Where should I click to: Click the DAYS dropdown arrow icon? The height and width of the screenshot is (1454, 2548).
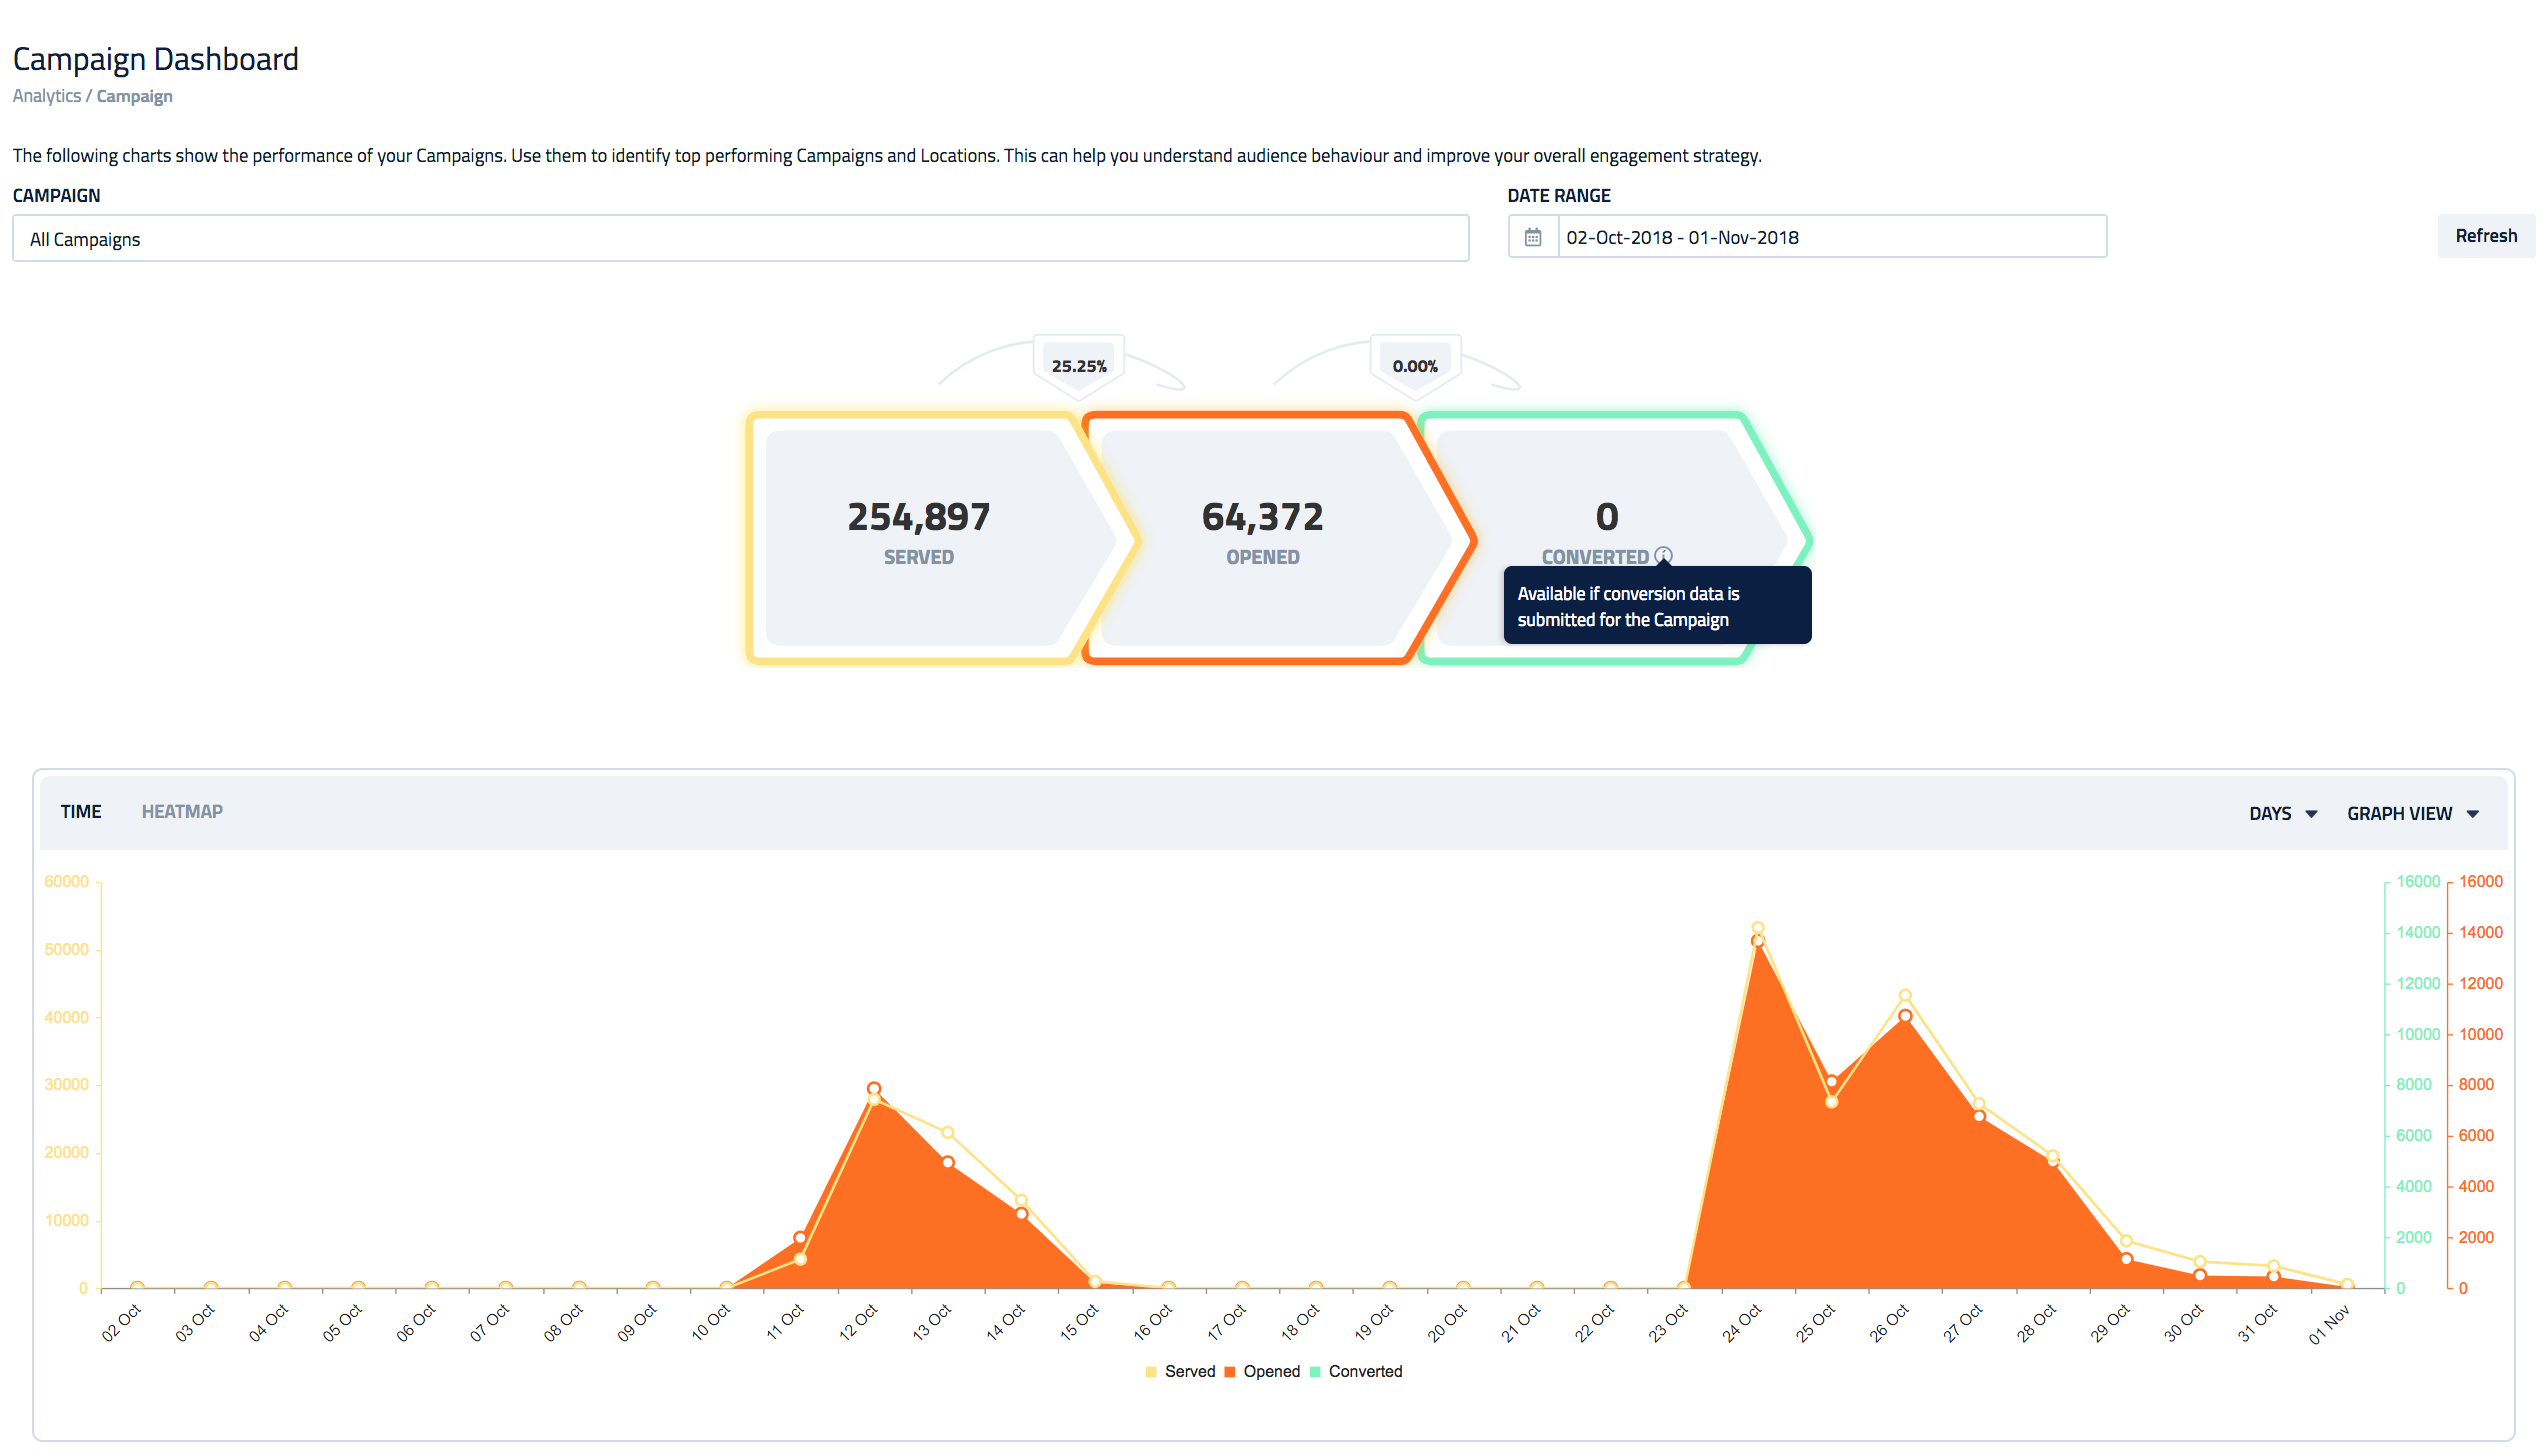coord(2311,814)
